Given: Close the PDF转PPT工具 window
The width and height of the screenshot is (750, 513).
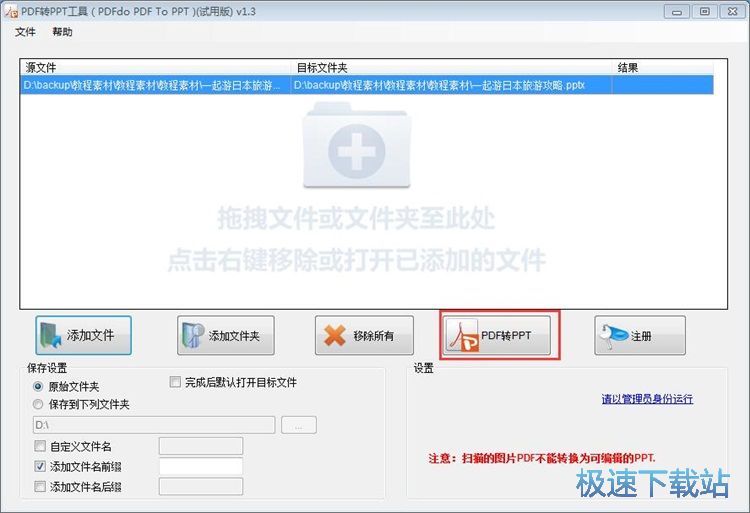Looking at the screenshot, I should click(x=732, y=11).
